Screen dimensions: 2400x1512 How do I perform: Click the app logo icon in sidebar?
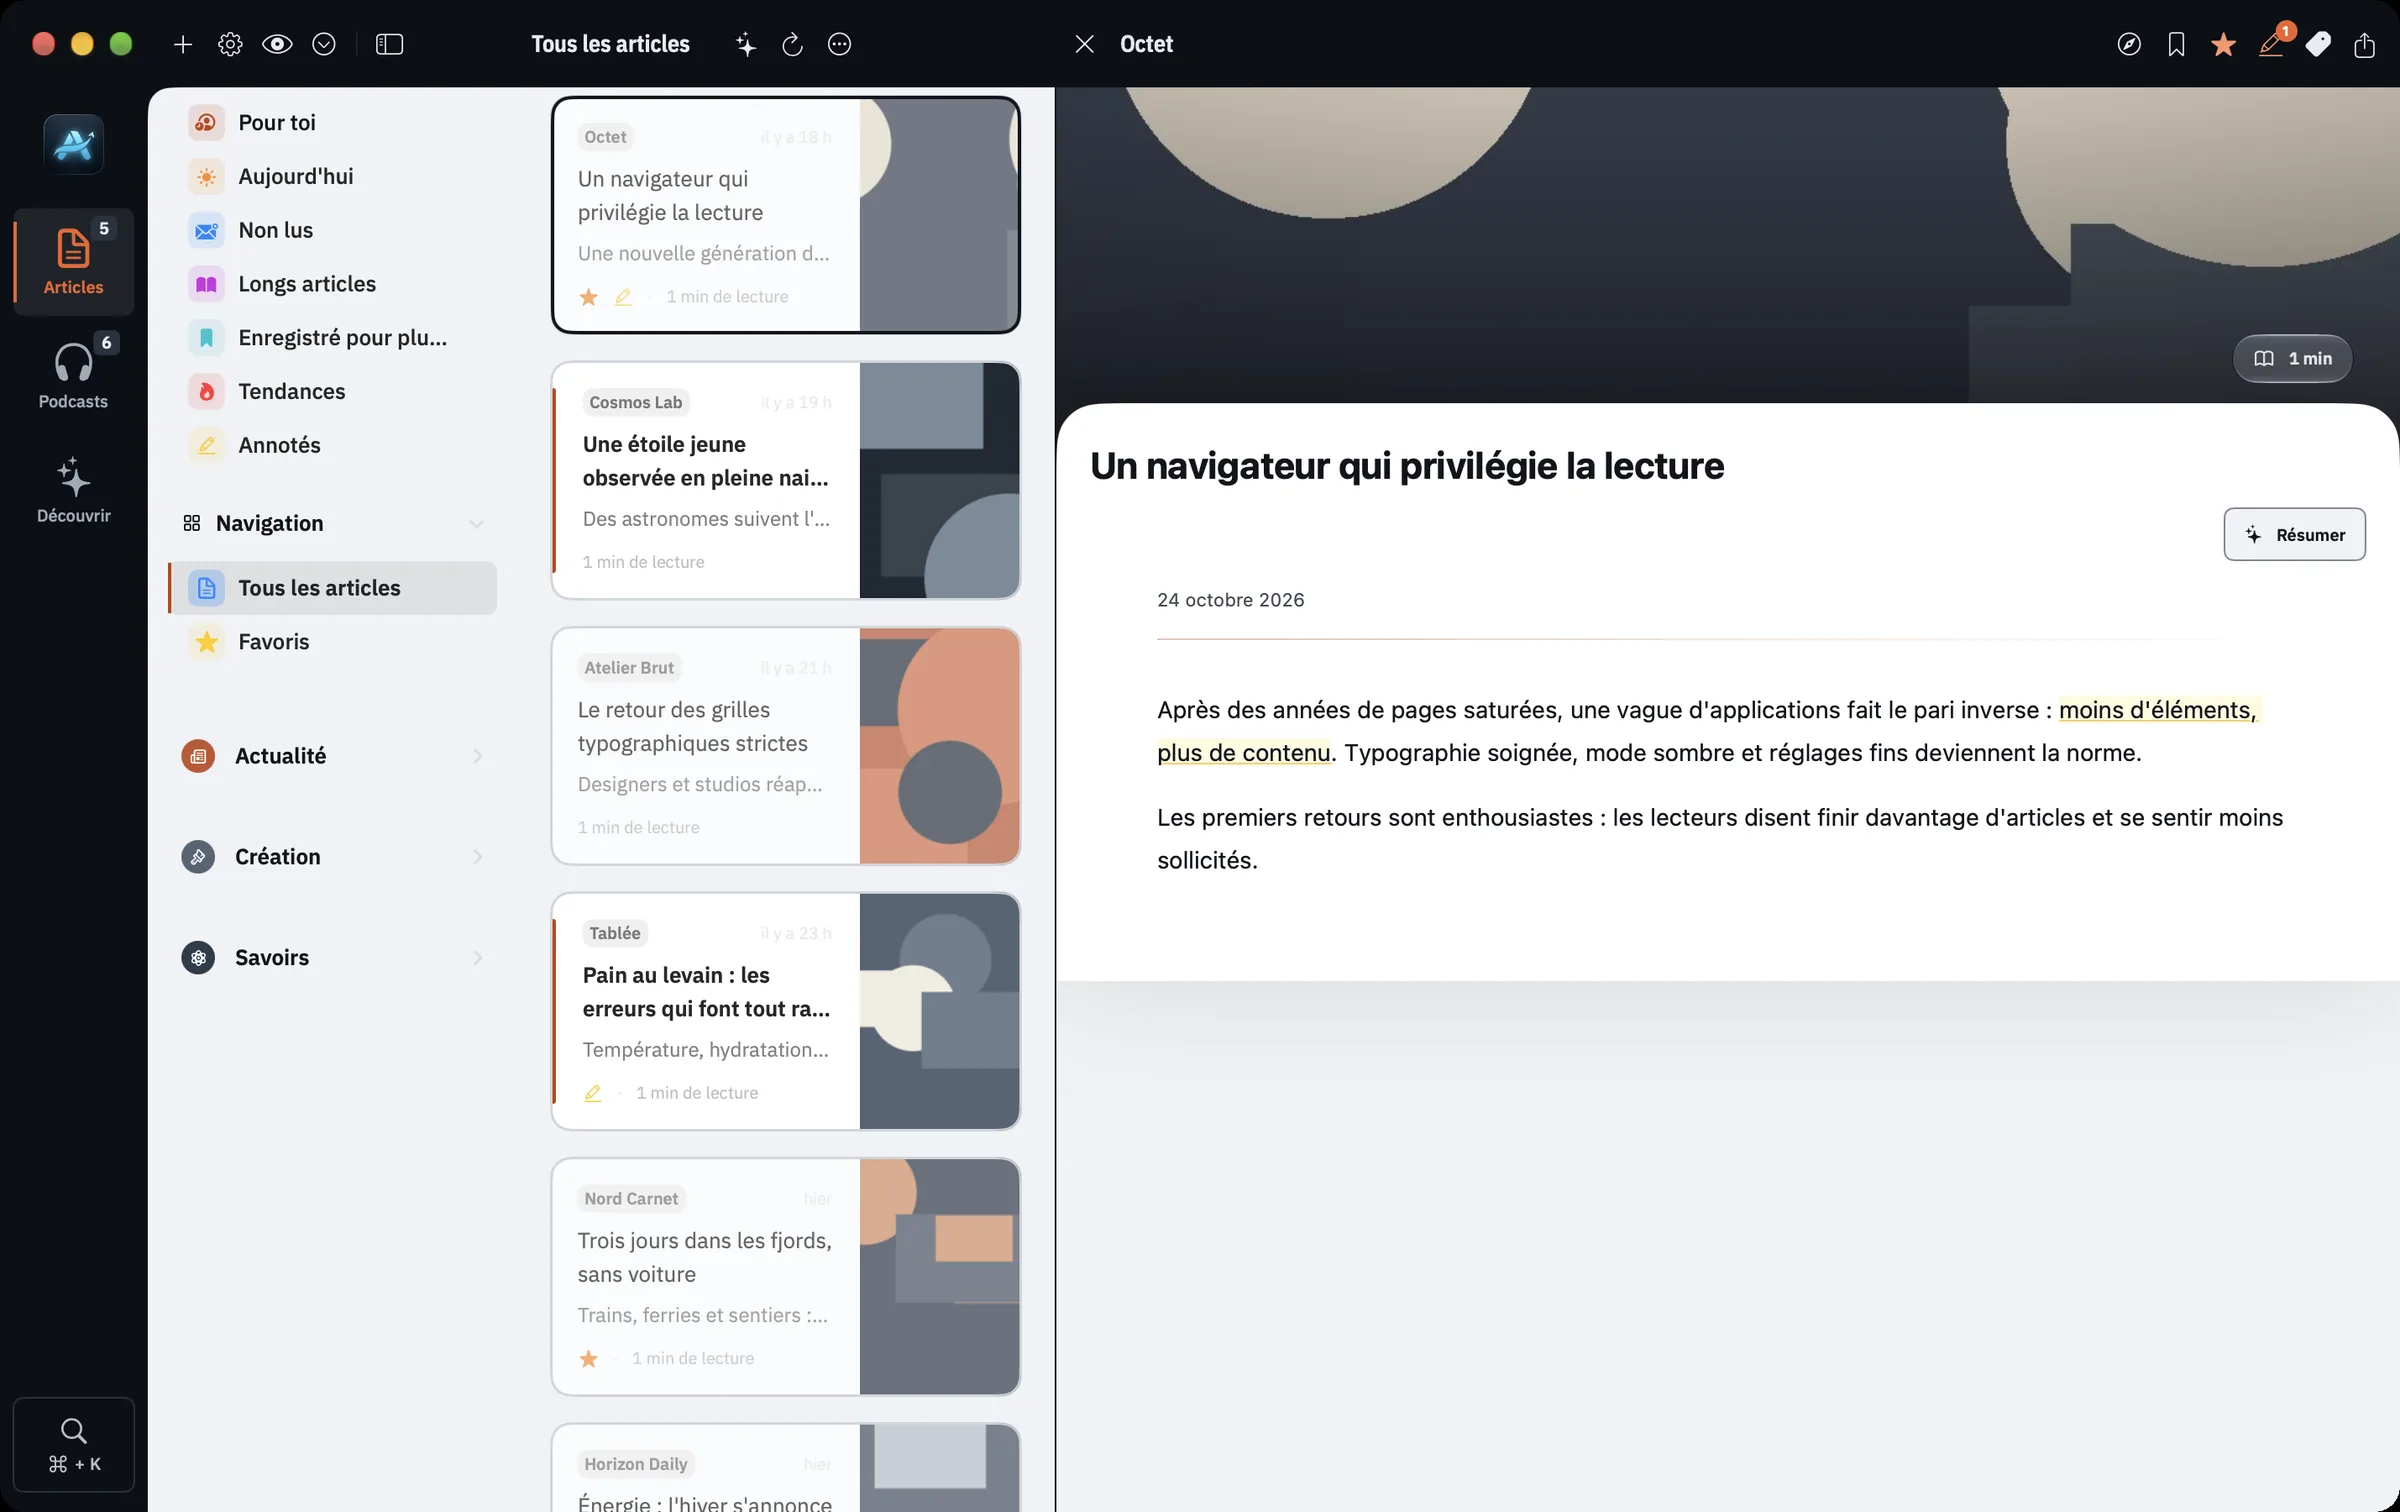click(74, 144)
